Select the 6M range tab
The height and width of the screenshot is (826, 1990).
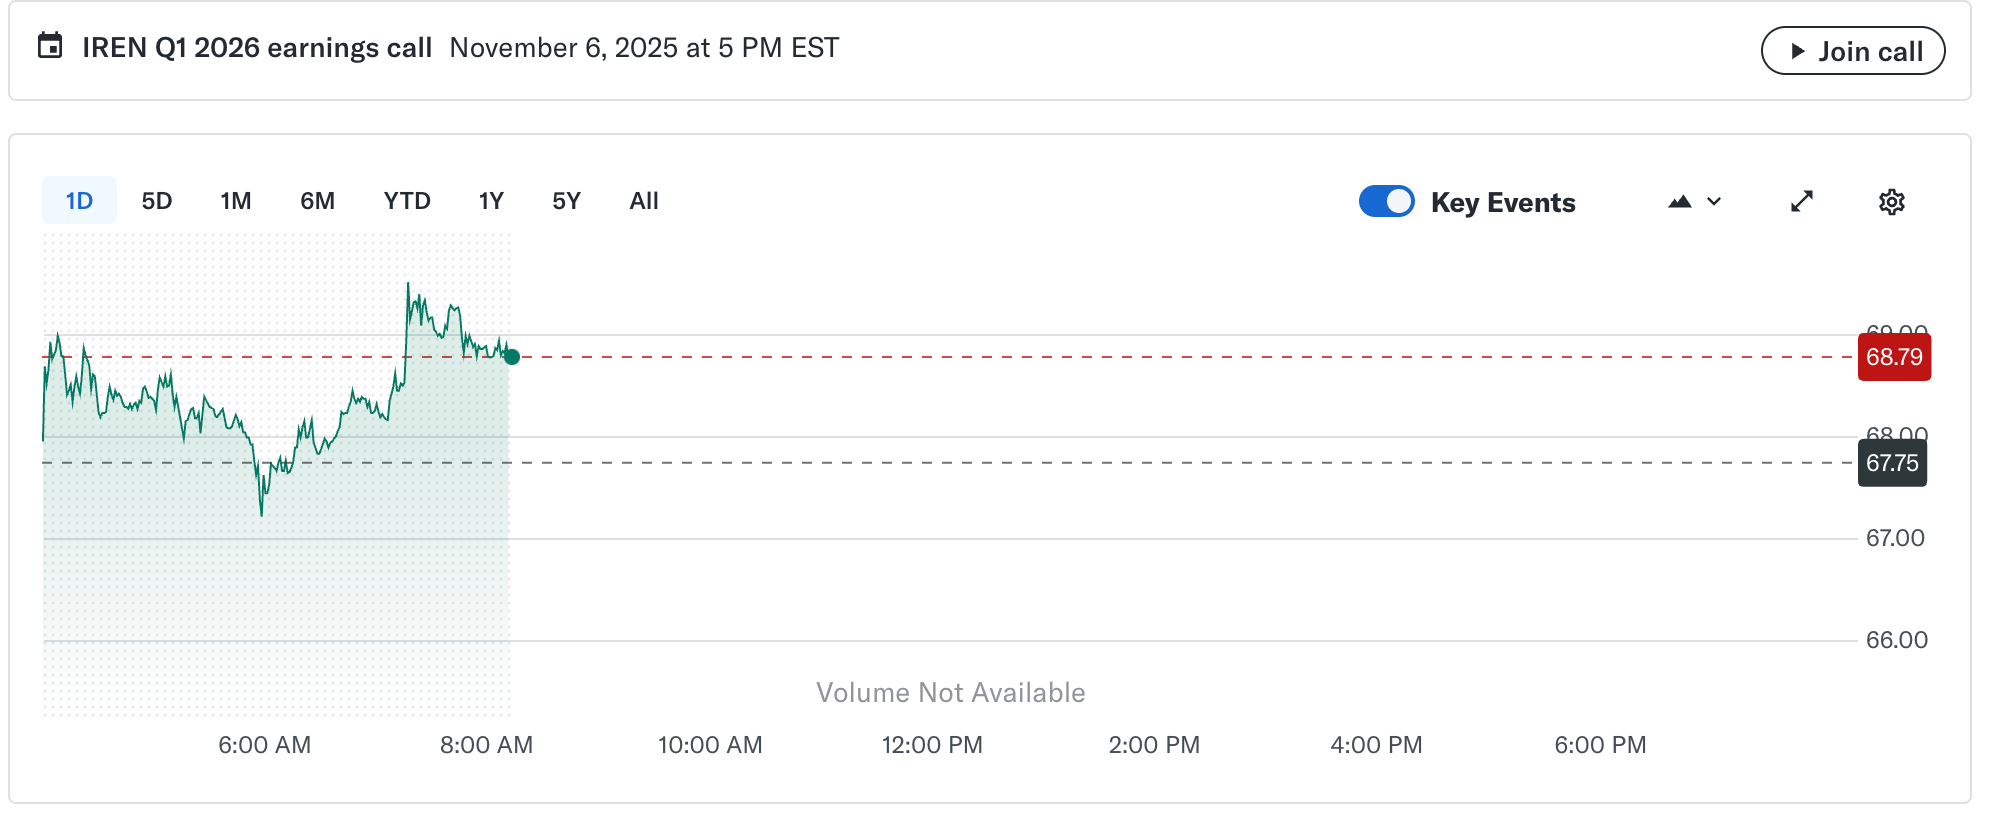pos(317,201)
